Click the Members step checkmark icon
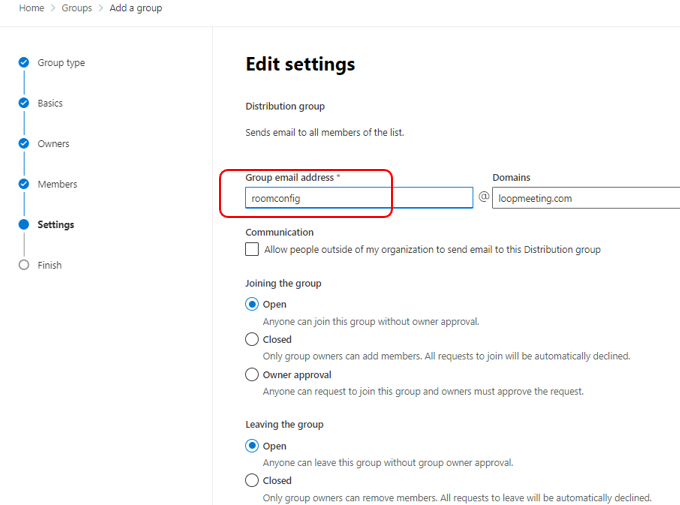The height and width of the screenshot is (505, 680). 24,184
